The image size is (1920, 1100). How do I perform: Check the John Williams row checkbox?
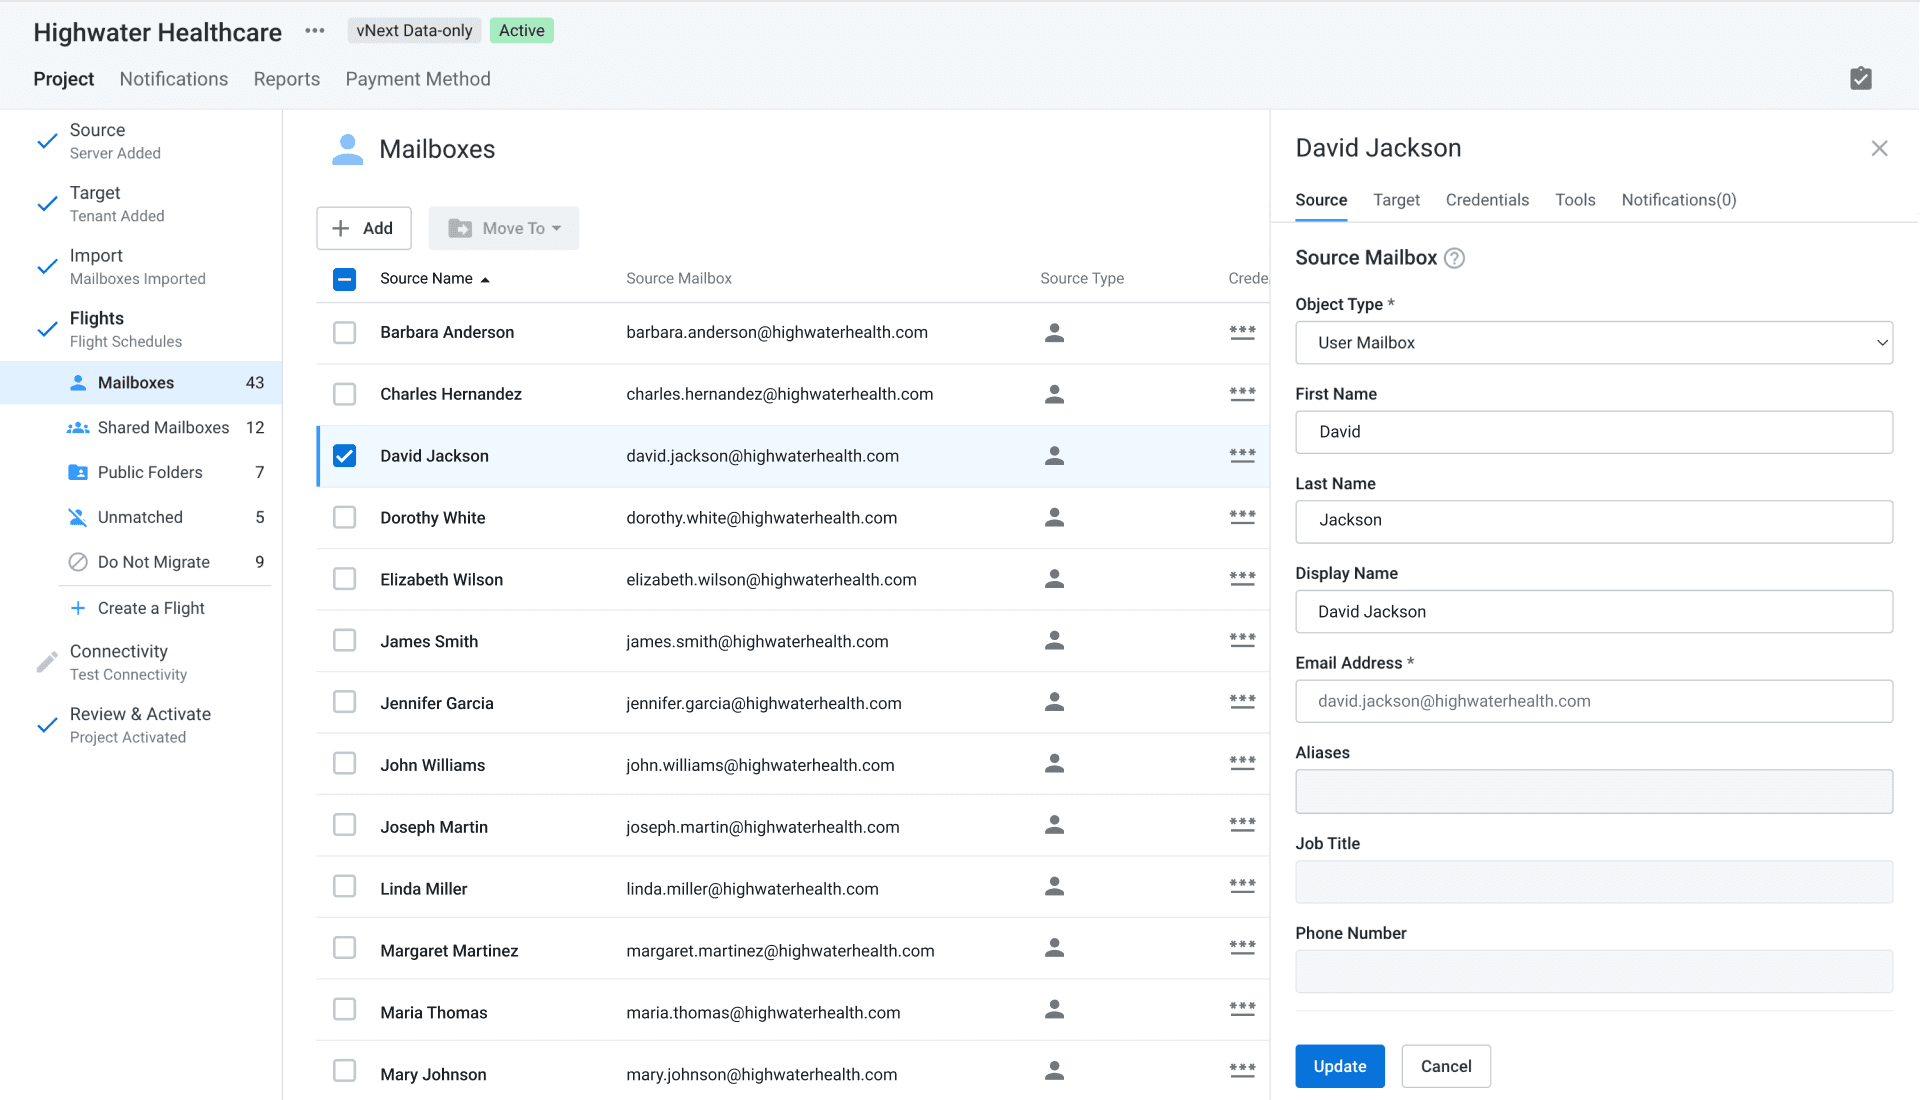coord(344,764)
